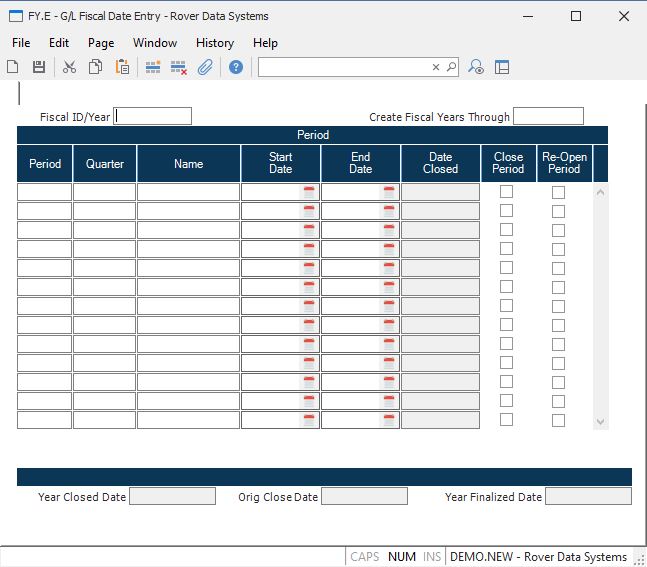Click the Copy icon in toolbar
The image size is (647, 567).
95,67
